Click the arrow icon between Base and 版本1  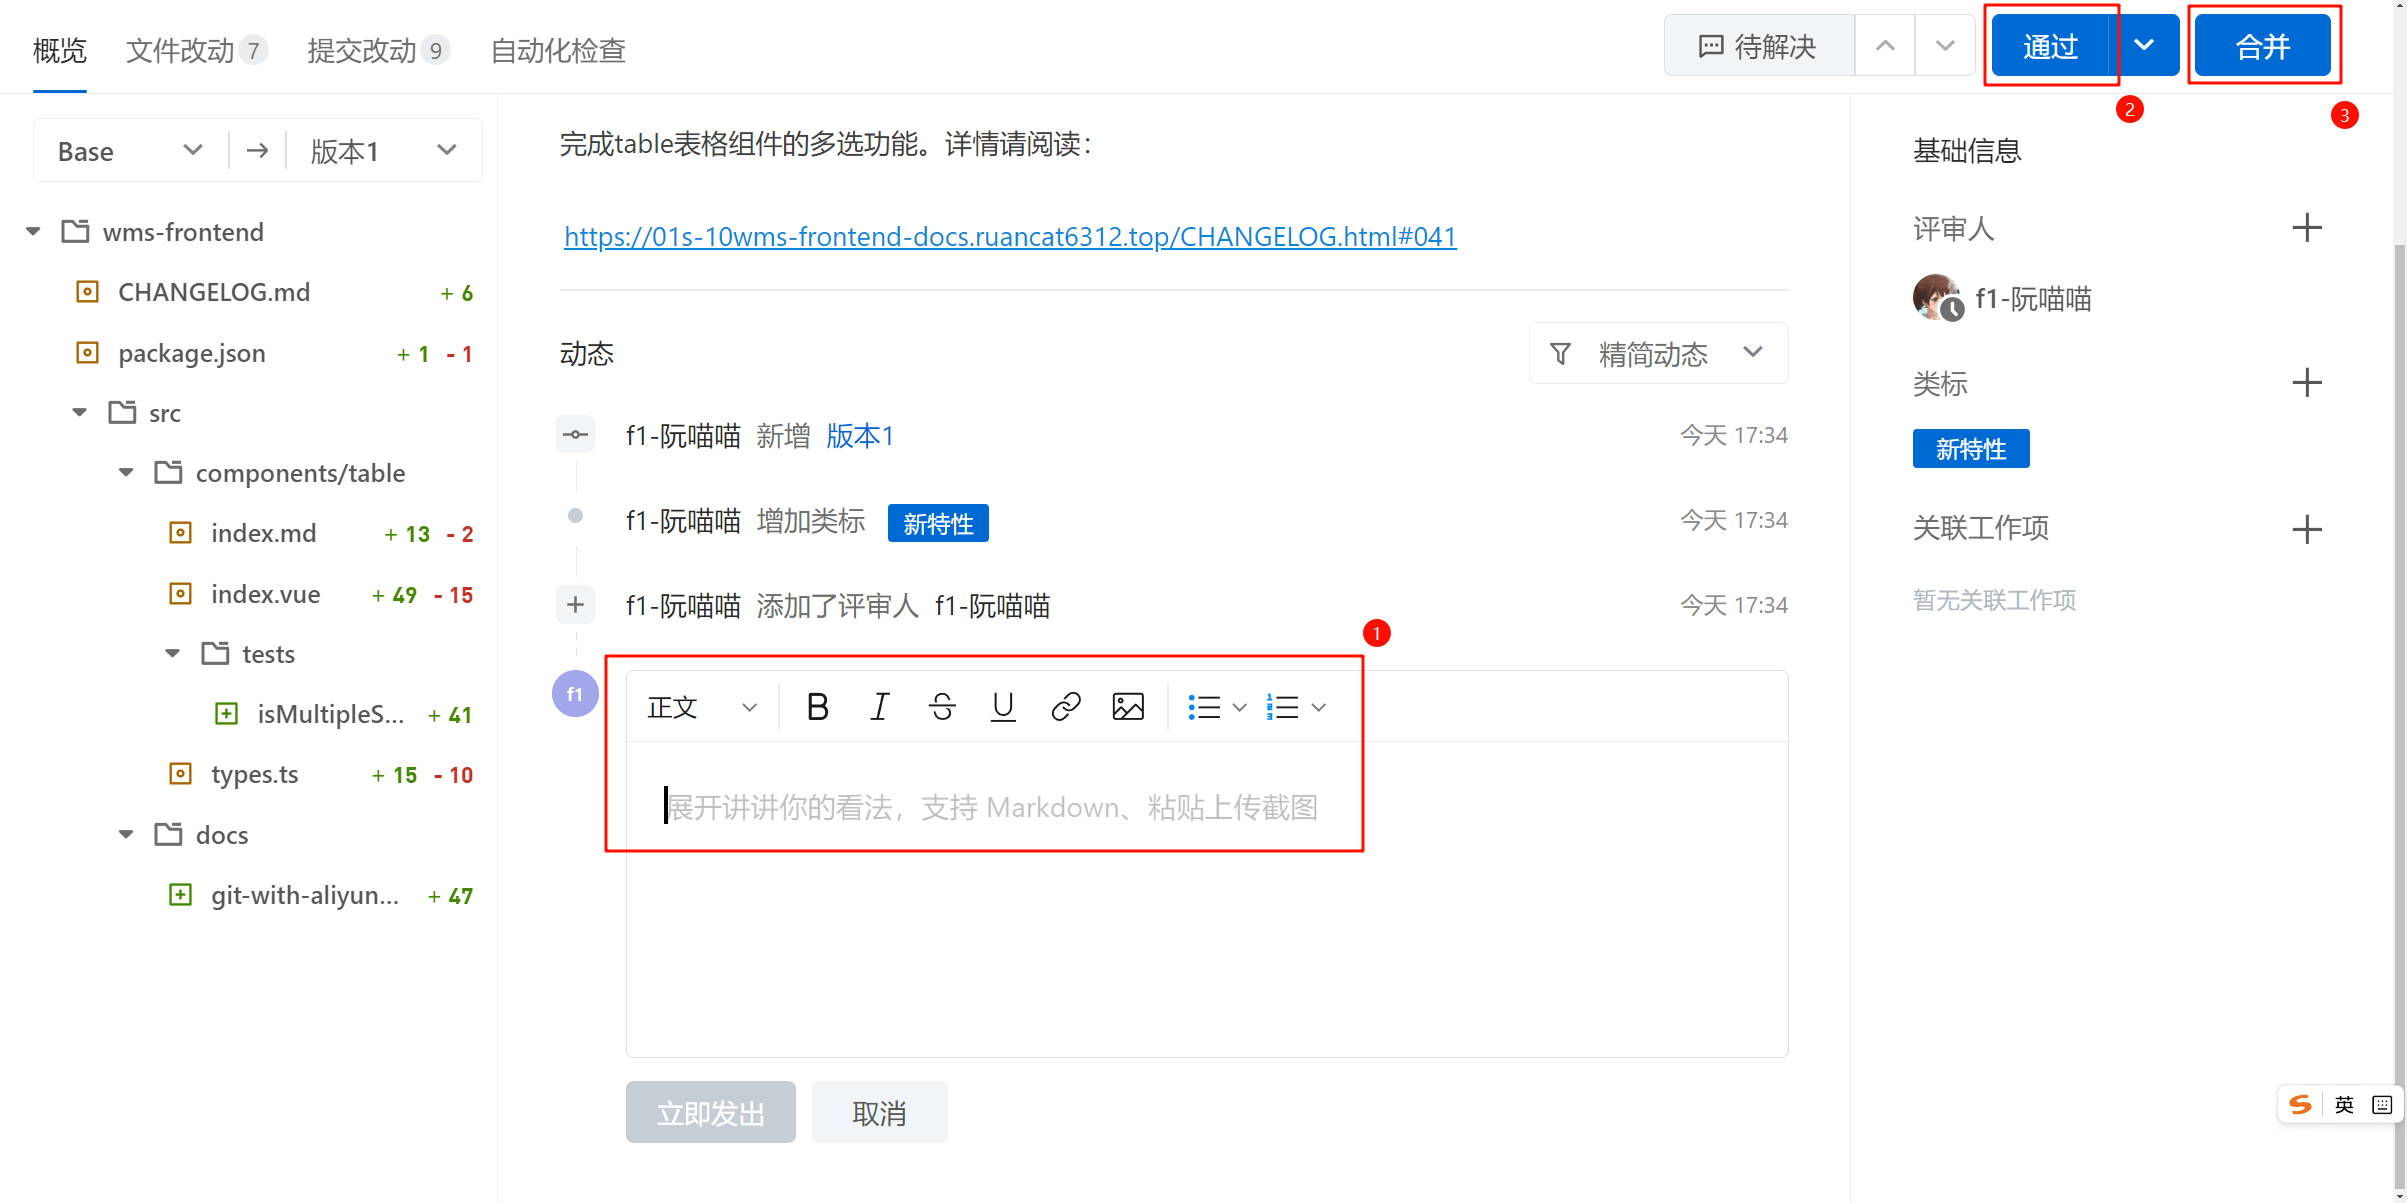pyautogui.click(x=257, y=151)
